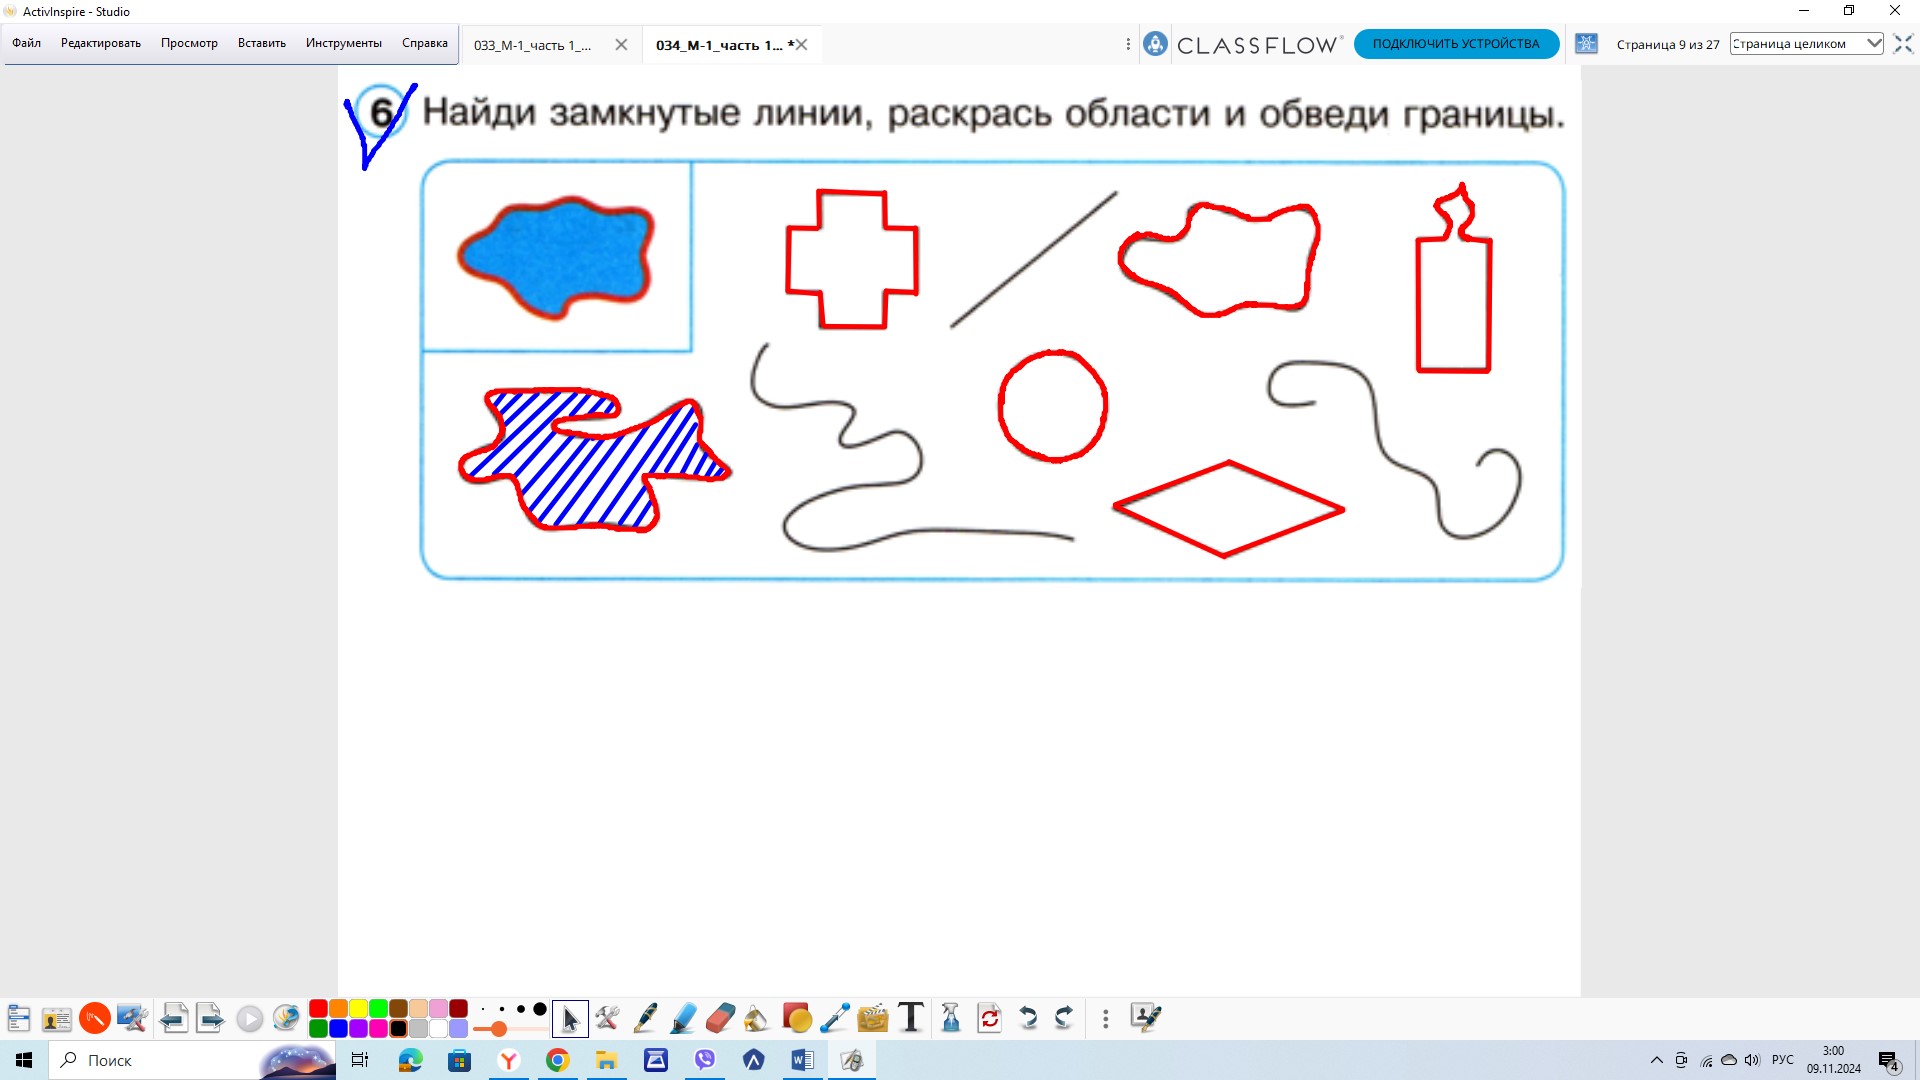Click the Undo arrow
1920x1080 pixels.
pyautogui.click(x=1028, y=1018)
